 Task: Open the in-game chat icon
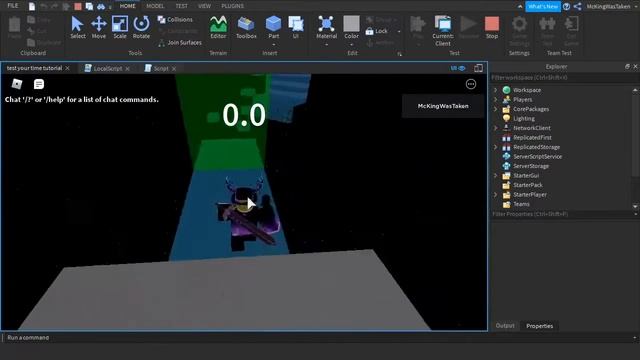coord(39,84)
